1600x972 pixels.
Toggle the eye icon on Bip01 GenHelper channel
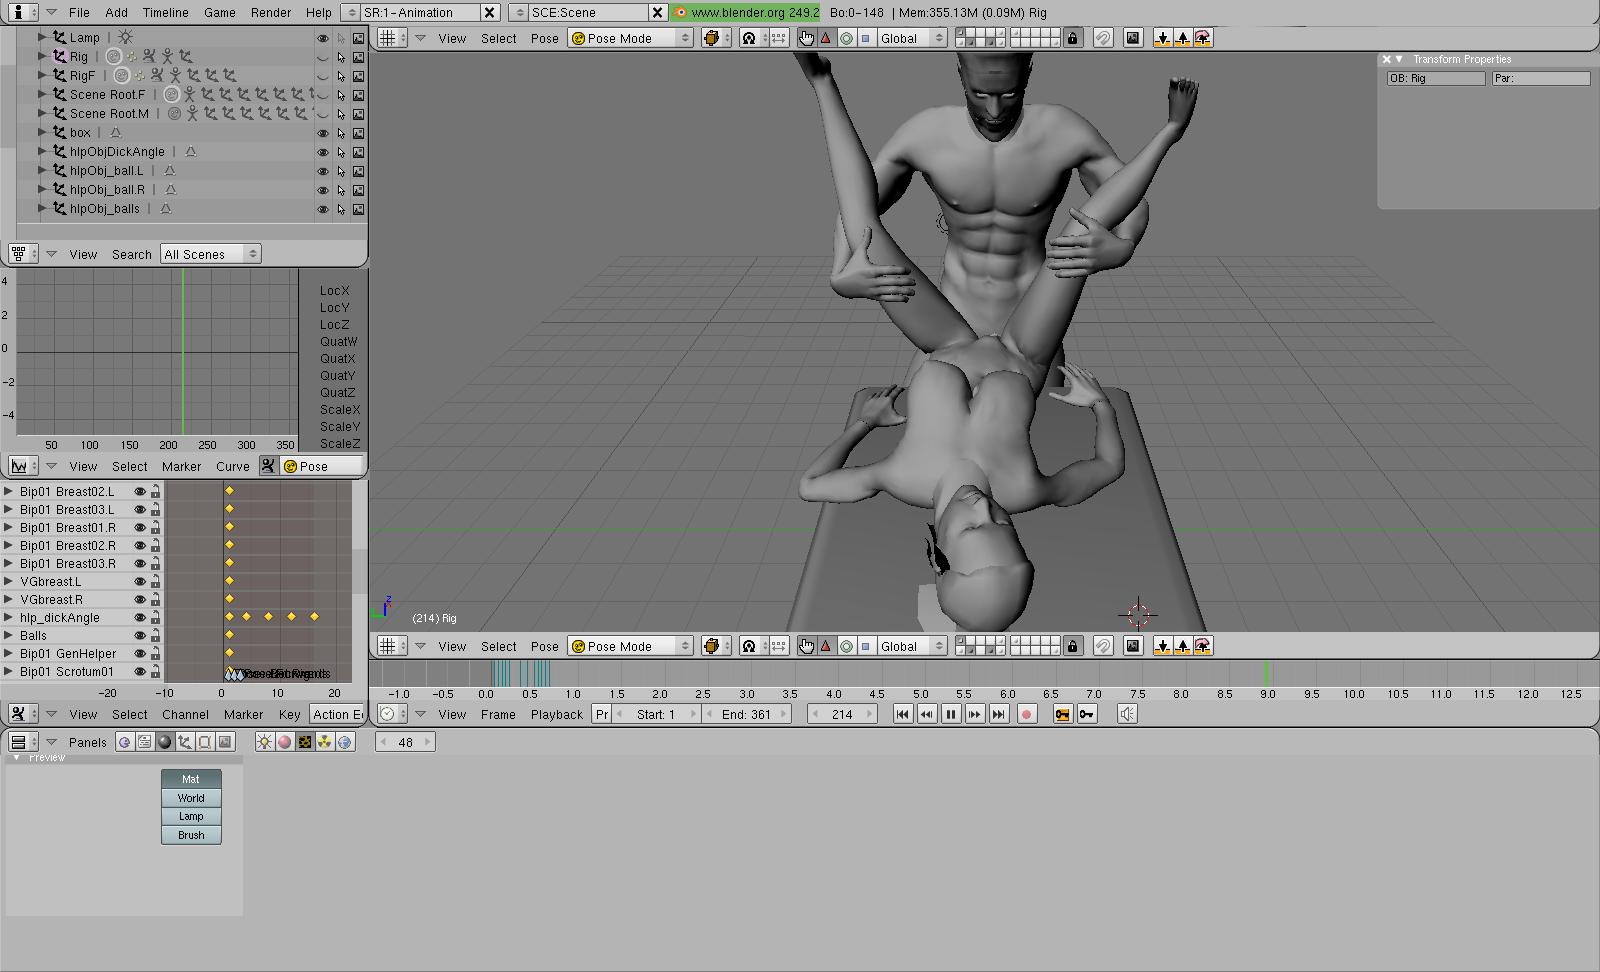(x=140, y=653)
